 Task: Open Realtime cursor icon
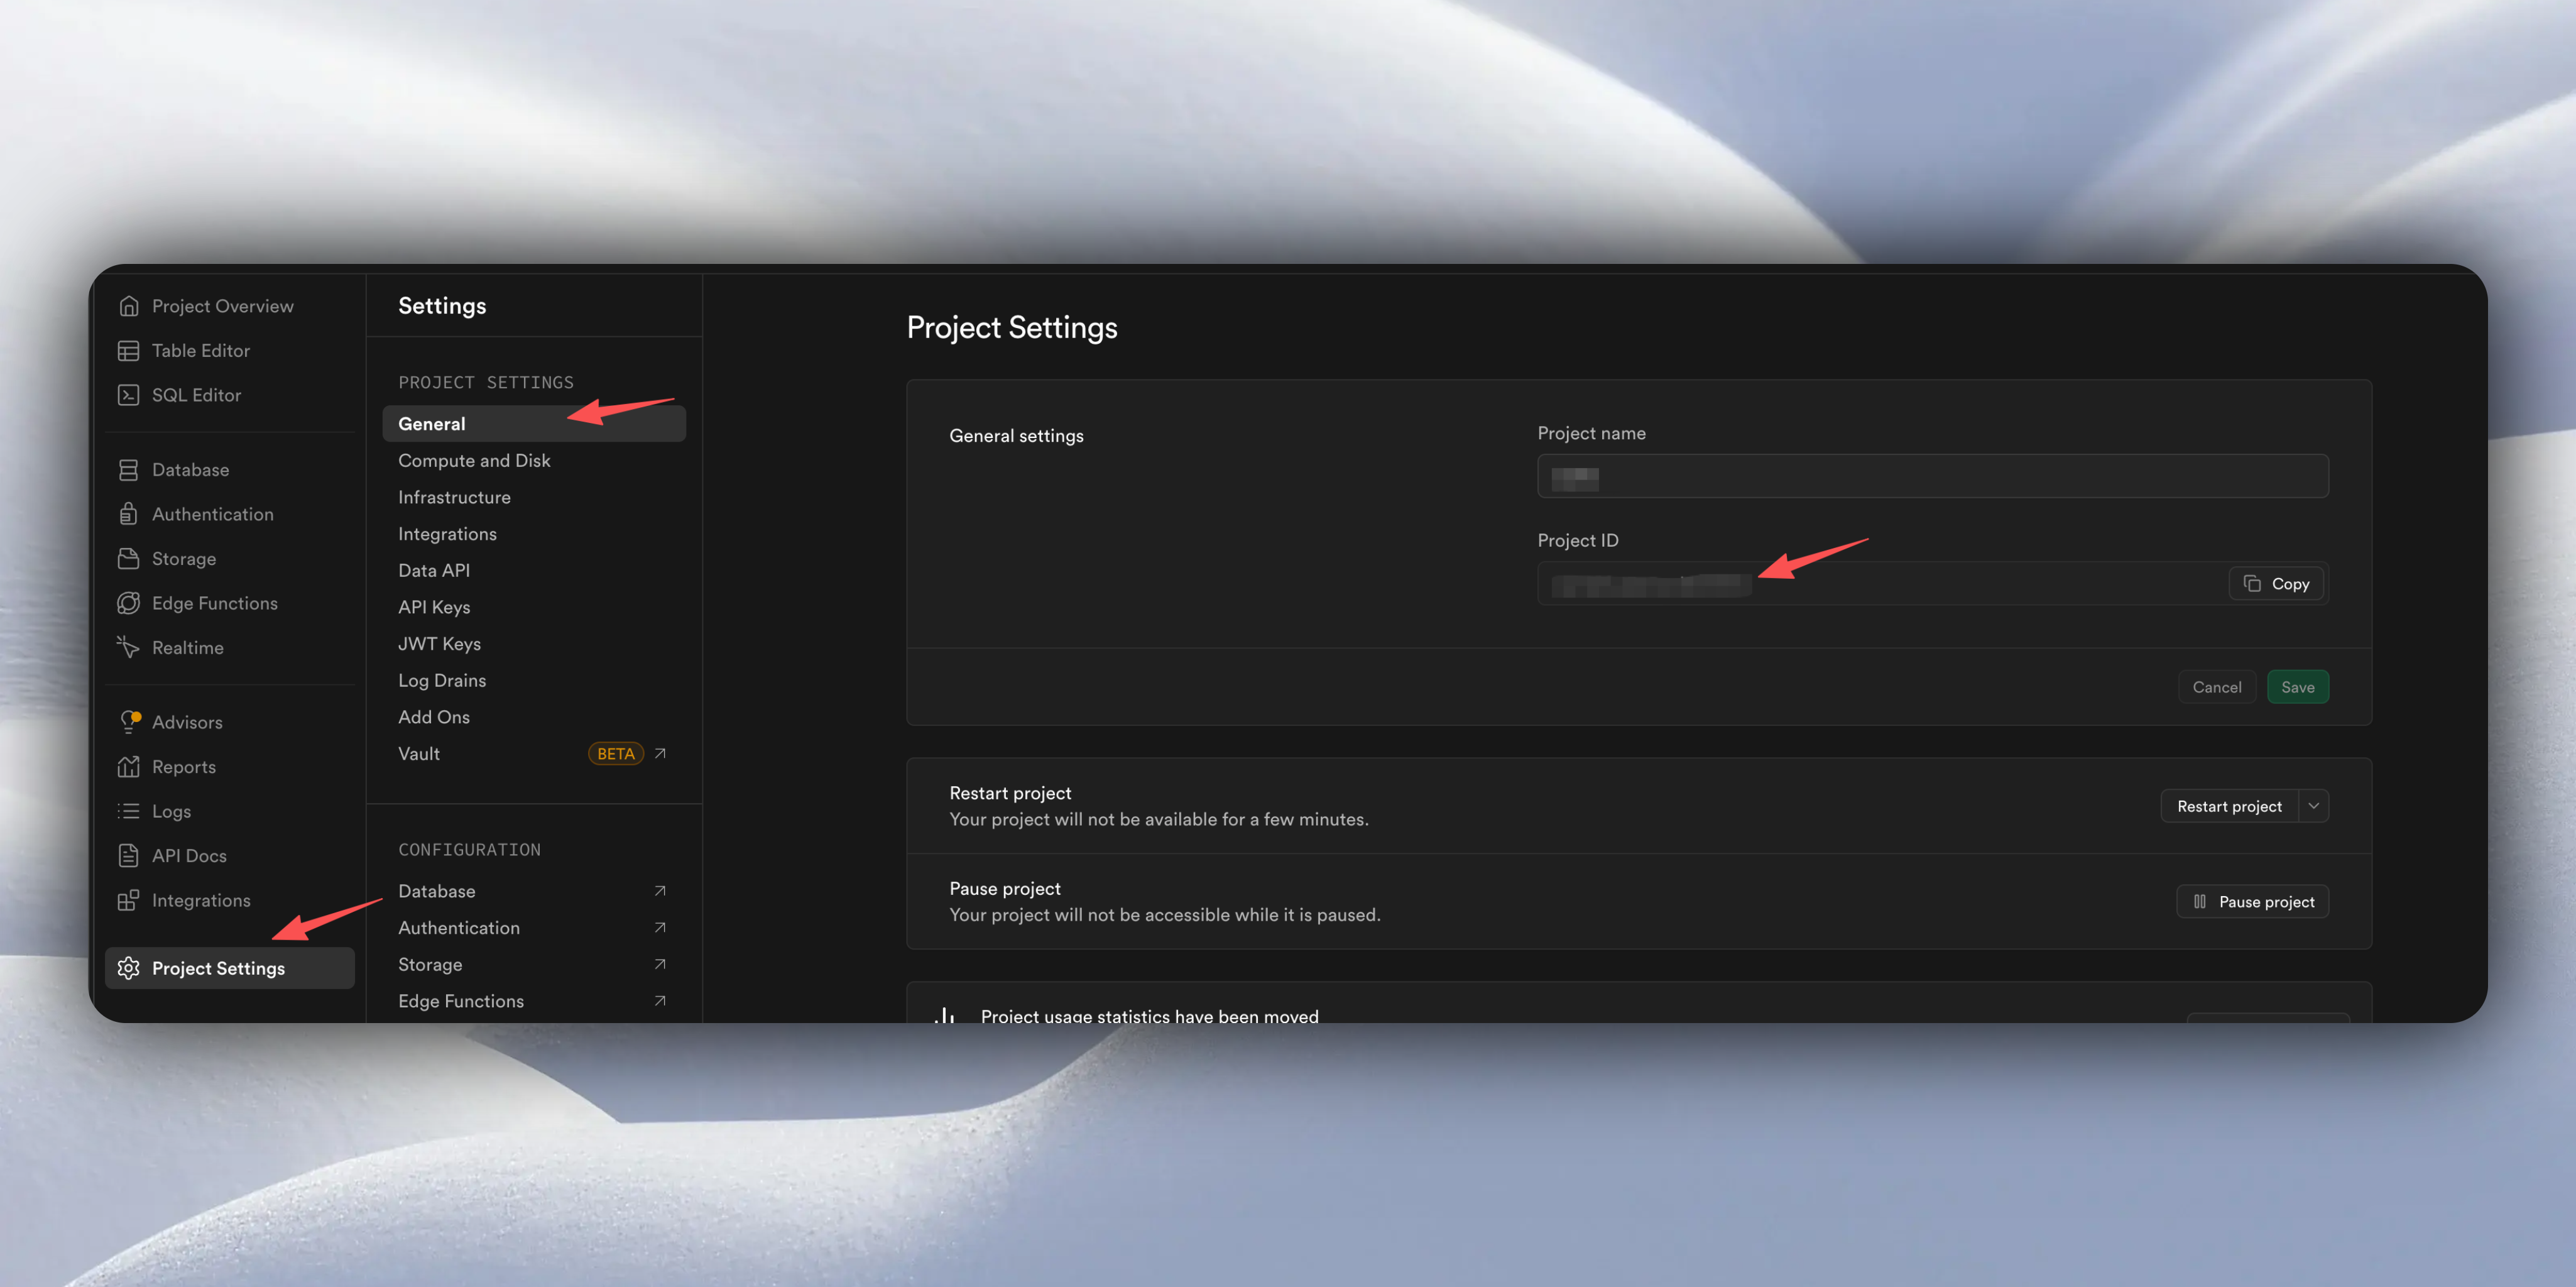(128, 648)
